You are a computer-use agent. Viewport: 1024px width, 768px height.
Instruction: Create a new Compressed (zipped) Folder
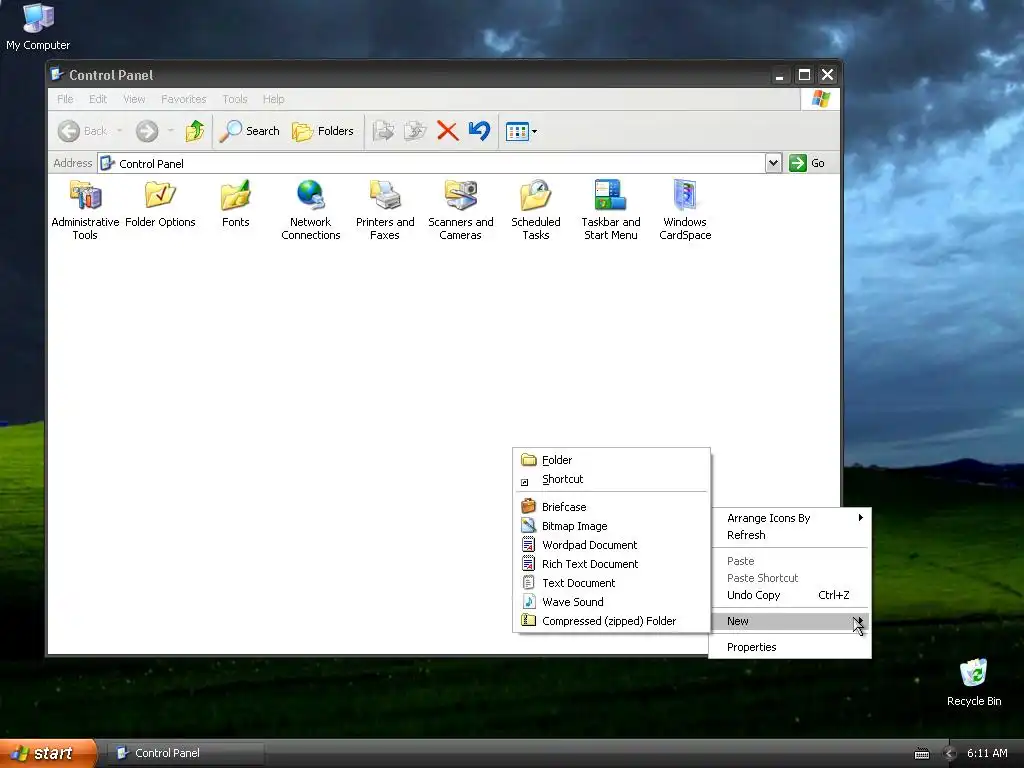[x=611, y=620]
